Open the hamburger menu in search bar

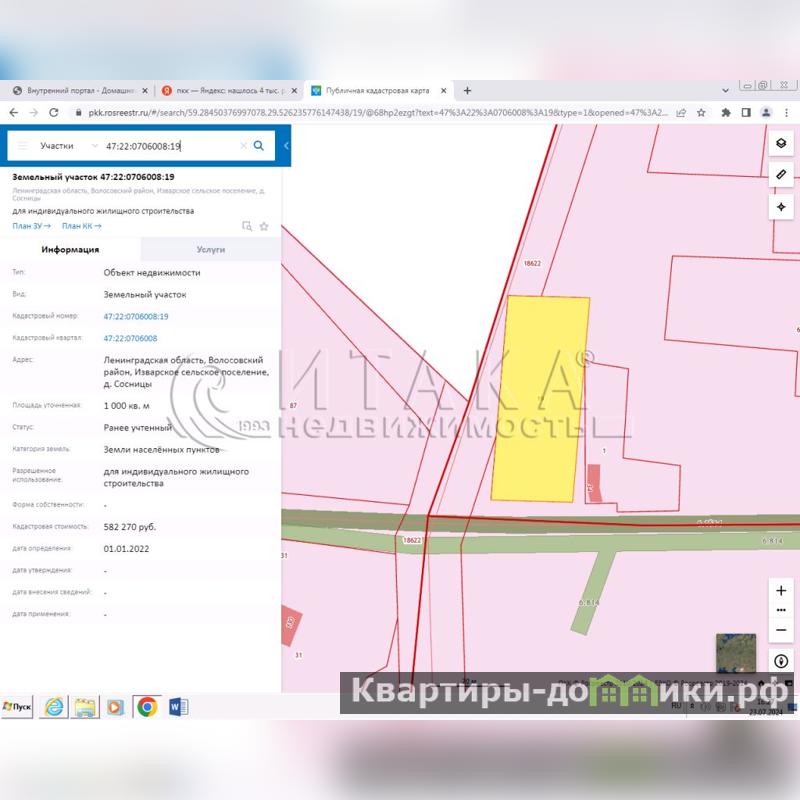click(x=23, y=146)
